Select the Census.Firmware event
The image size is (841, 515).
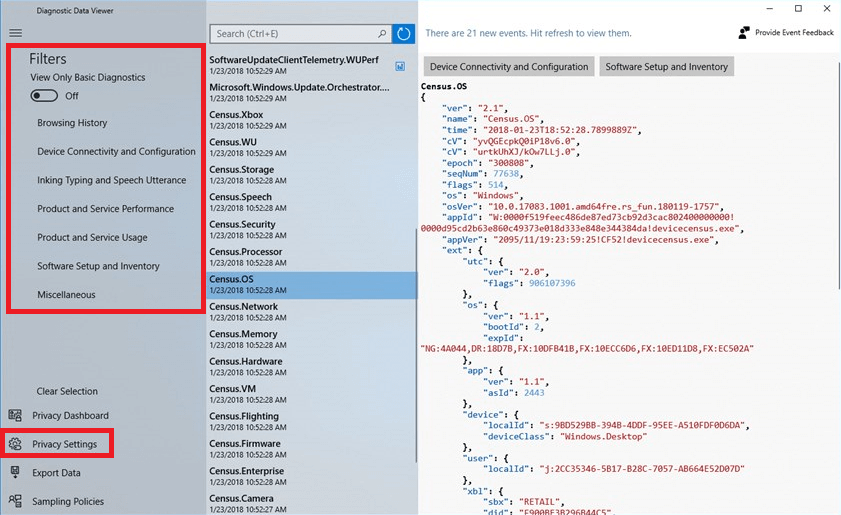[x=311, y=448]
